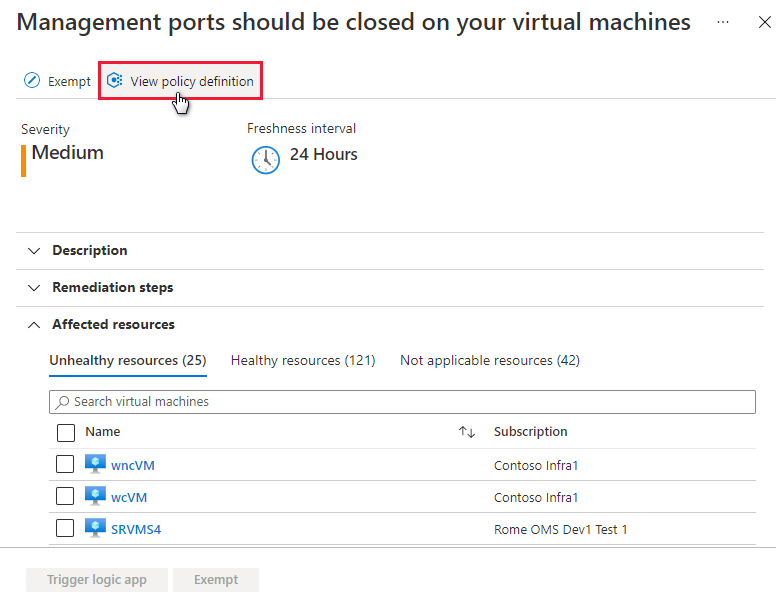
Task: Focus the Search virtual machines field
Action: click(x=402, y=402)
